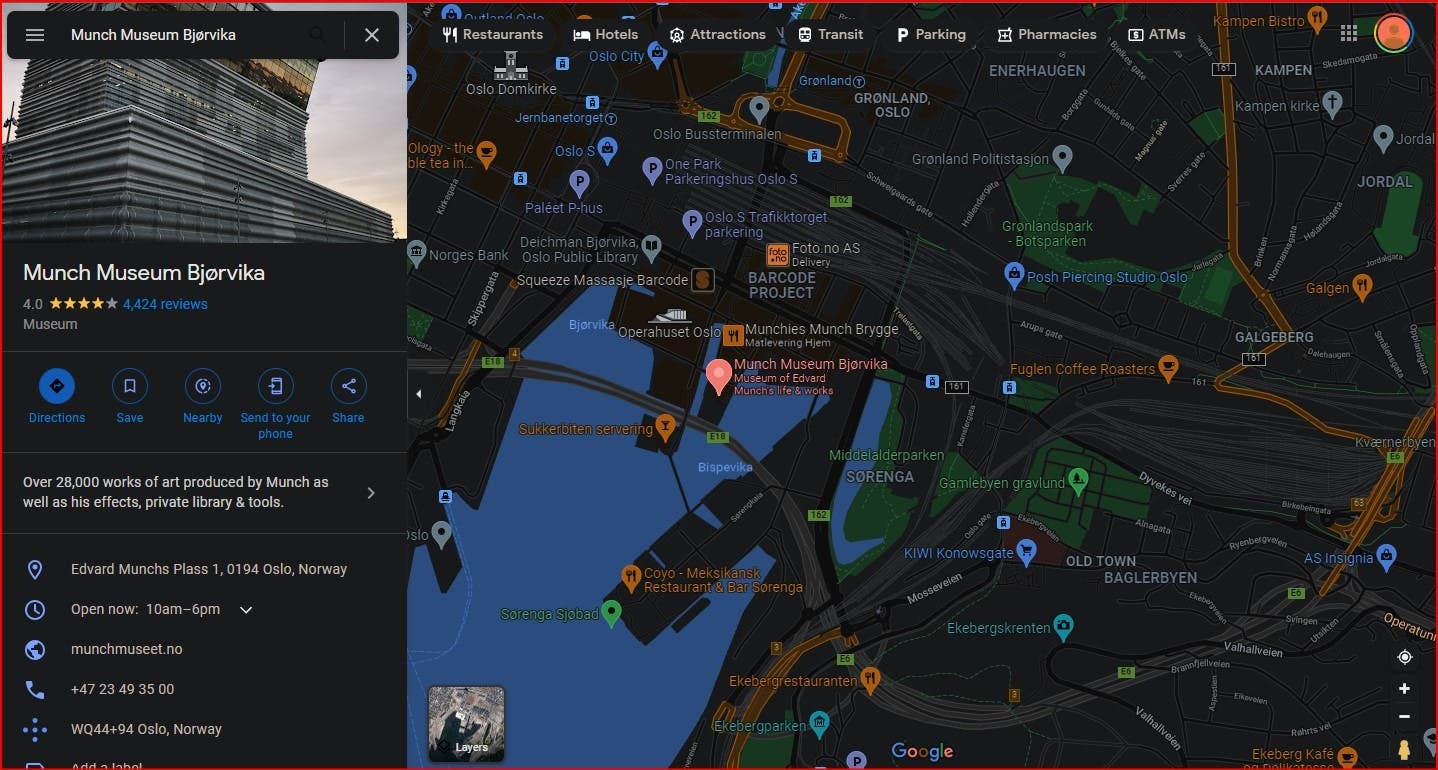This screenshot has width=1438, height=770.
Task: Click the Ekebergskrenten camera marker
Action: point(1063,627)
